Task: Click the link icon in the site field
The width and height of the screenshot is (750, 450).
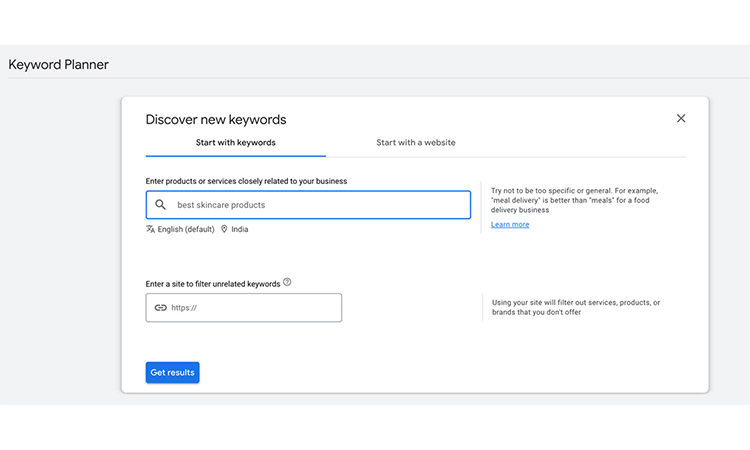Action: point(161,307)
